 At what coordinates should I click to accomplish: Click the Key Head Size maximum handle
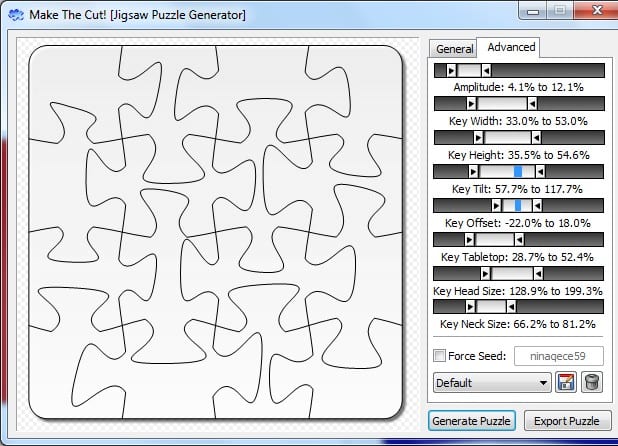coord(538,273)
